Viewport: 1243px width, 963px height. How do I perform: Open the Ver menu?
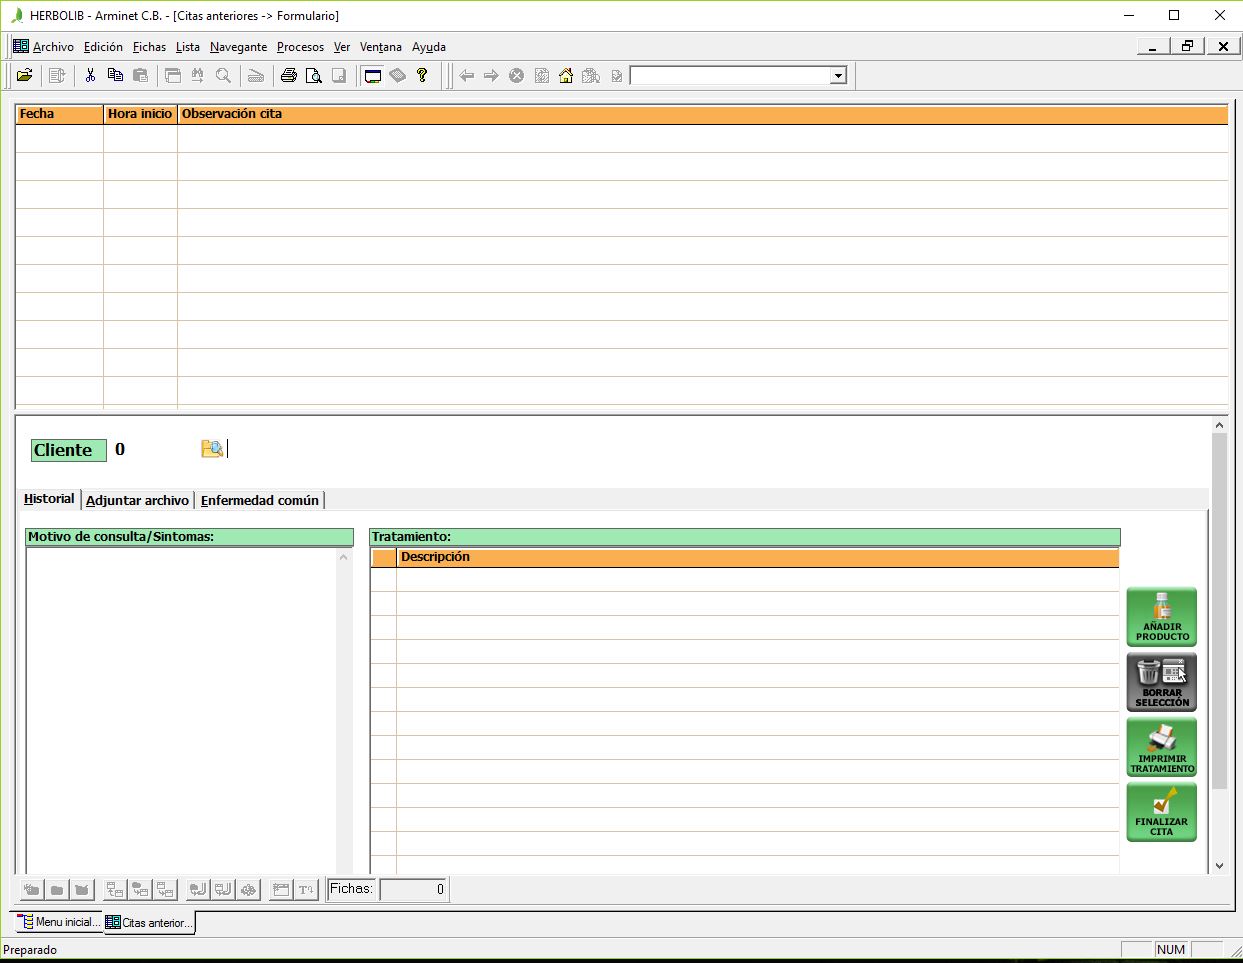342,47
